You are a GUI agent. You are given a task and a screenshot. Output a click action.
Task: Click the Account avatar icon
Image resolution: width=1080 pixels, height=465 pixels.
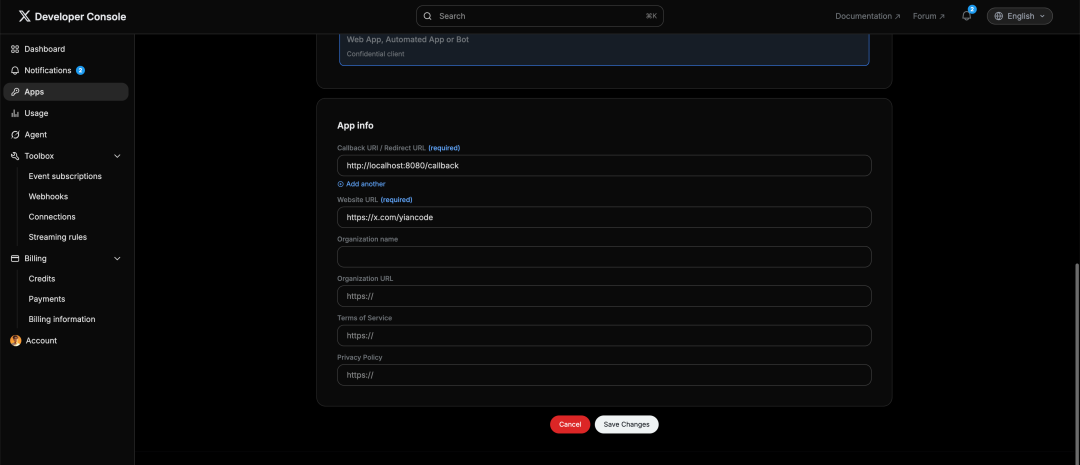point(16,340)
